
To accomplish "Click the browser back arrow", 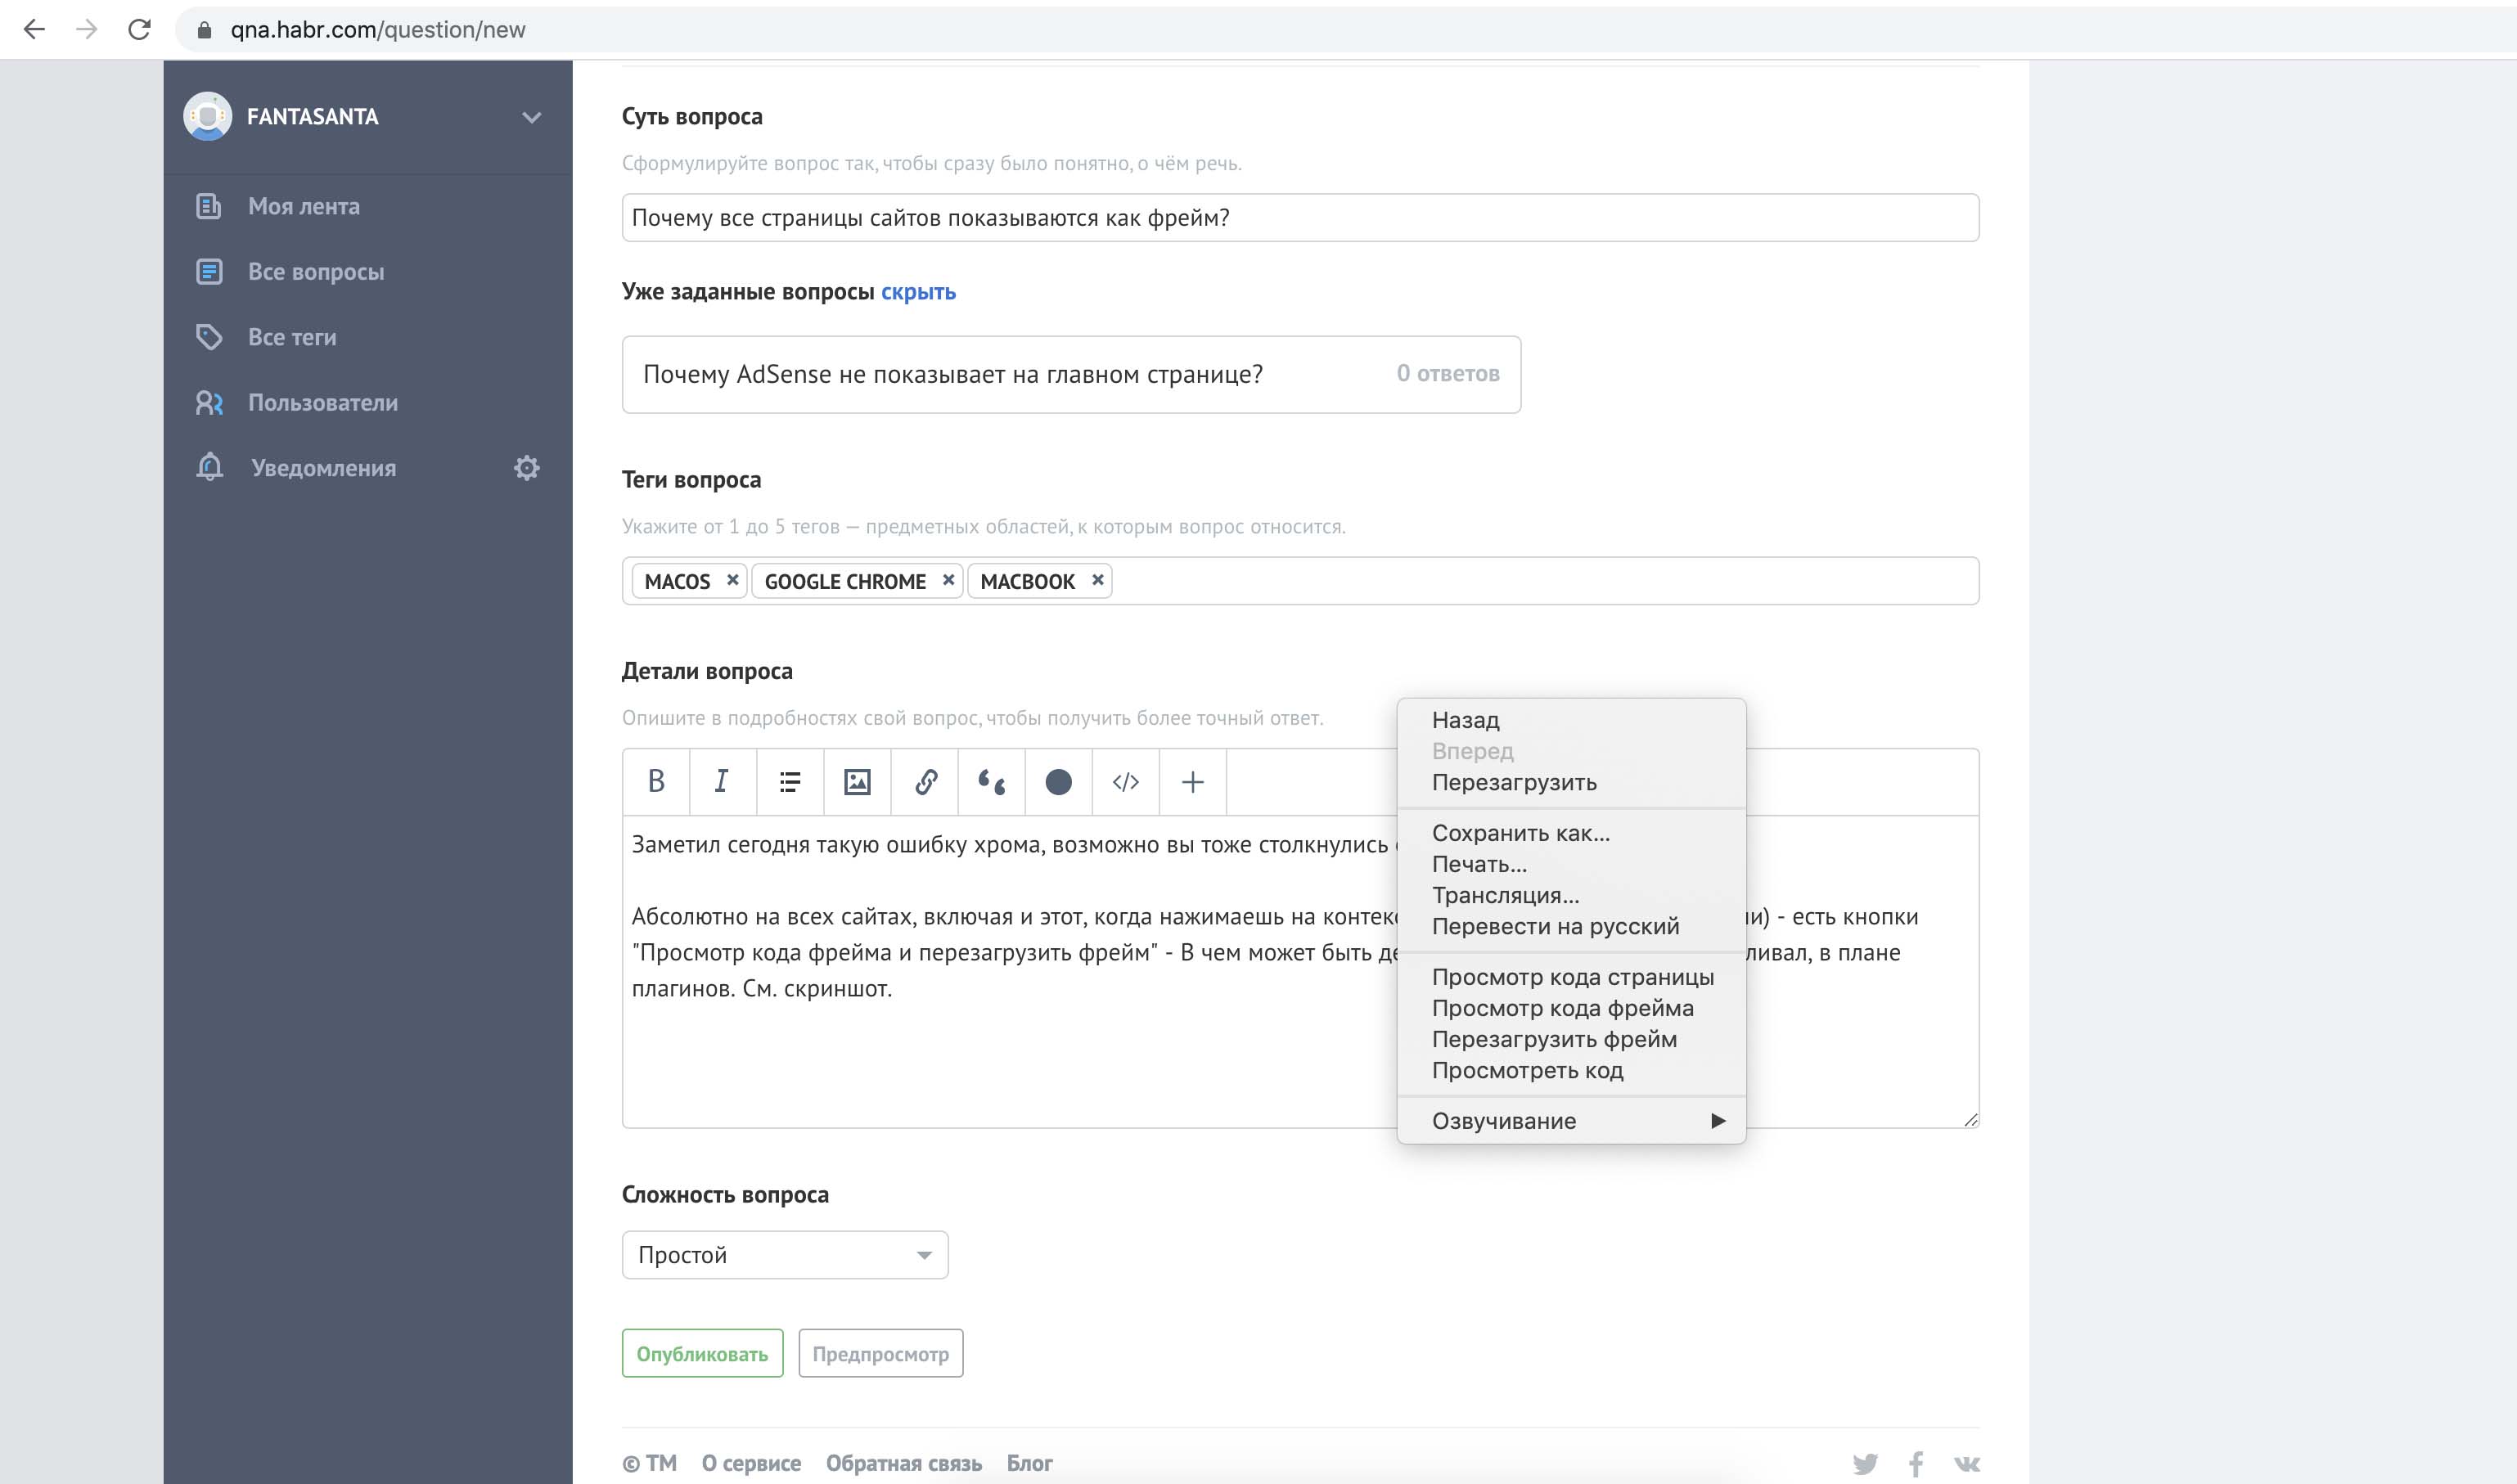I will click(x=34, y=29).
